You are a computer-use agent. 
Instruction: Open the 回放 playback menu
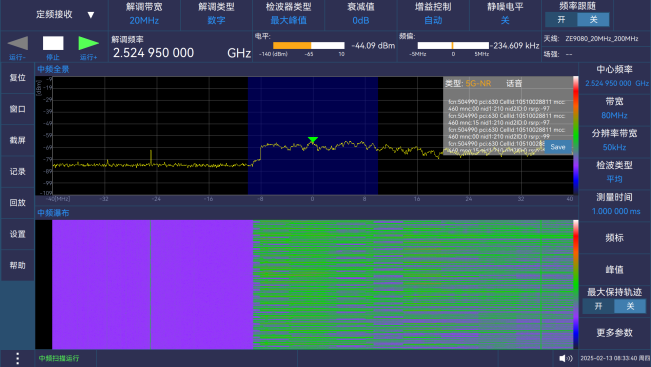pos(17,203)
